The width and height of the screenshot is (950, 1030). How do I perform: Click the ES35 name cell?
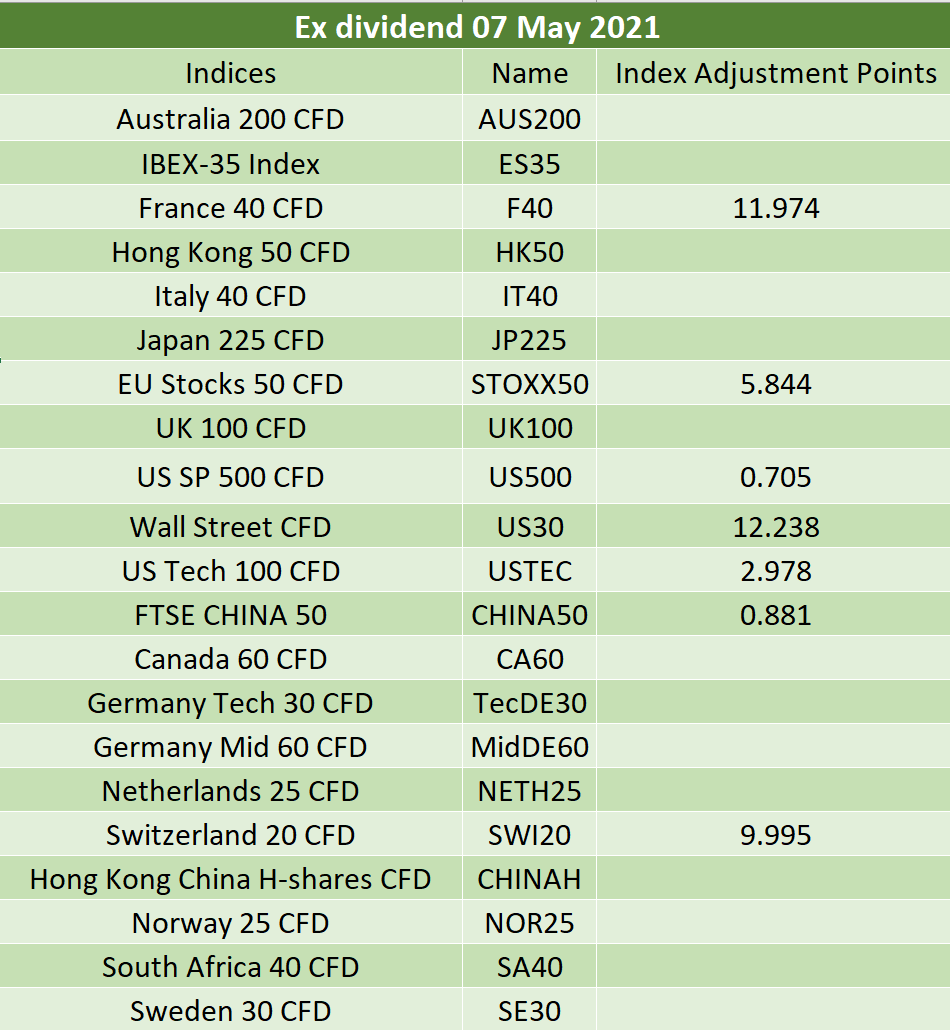530,164
